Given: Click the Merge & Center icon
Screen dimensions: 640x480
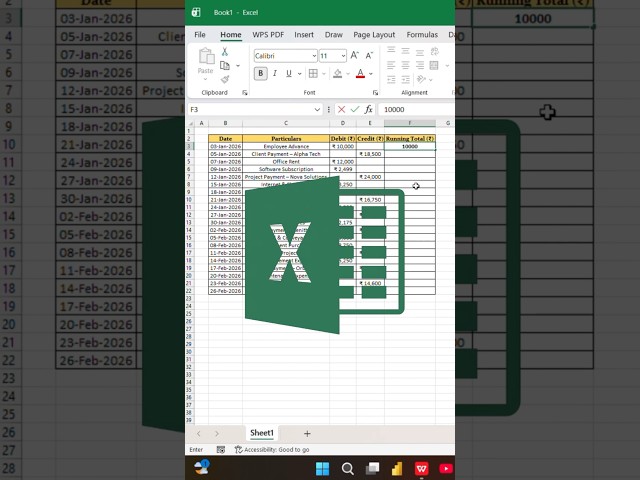Looking at the screenshot, I should [x=434, y=65].
